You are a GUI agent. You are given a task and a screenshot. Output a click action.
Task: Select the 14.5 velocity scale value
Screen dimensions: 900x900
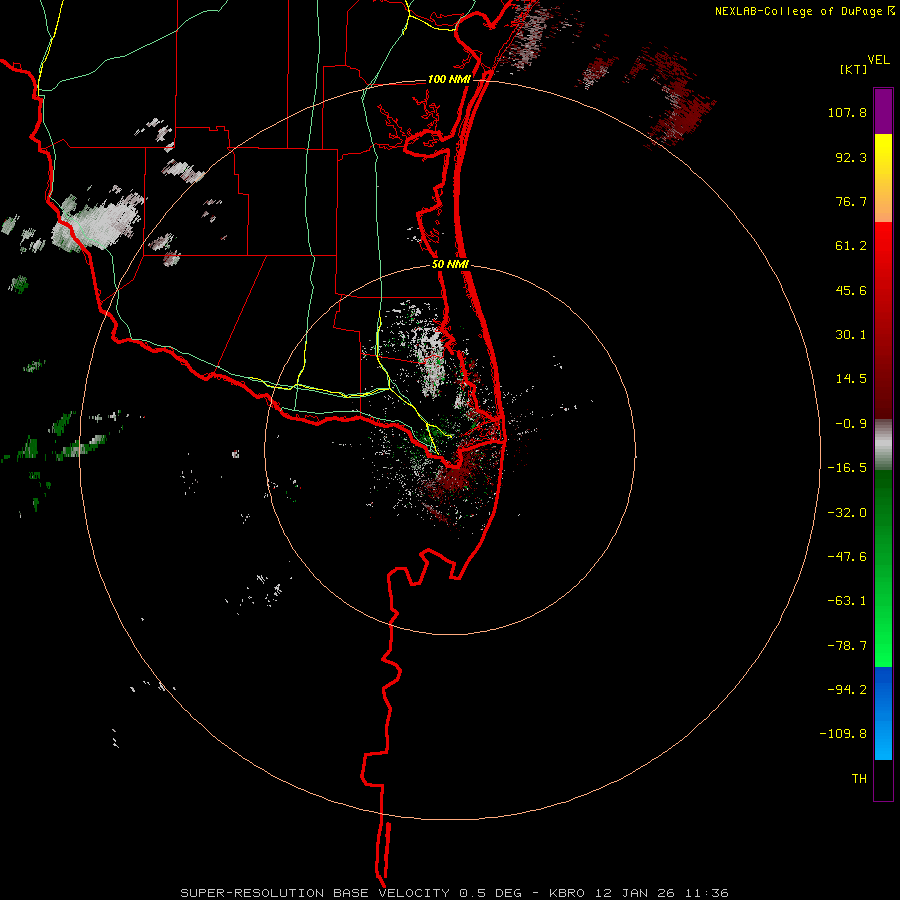(851, 379)
